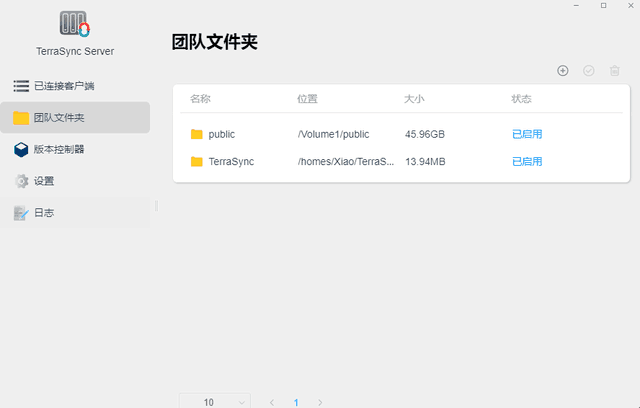The image size is (640, 408).
Task: Select the TerraSync folder name
Action: (231, 162)
